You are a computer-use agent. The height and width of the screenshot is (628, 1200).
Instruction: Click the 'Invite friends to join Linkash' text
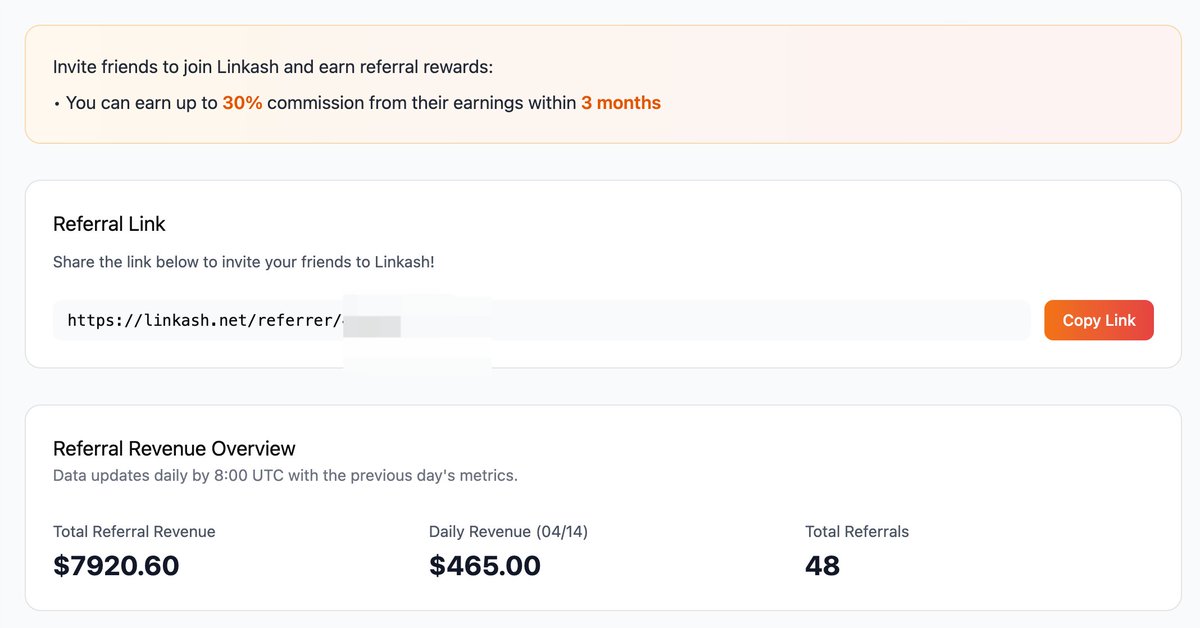coord(273,67)
